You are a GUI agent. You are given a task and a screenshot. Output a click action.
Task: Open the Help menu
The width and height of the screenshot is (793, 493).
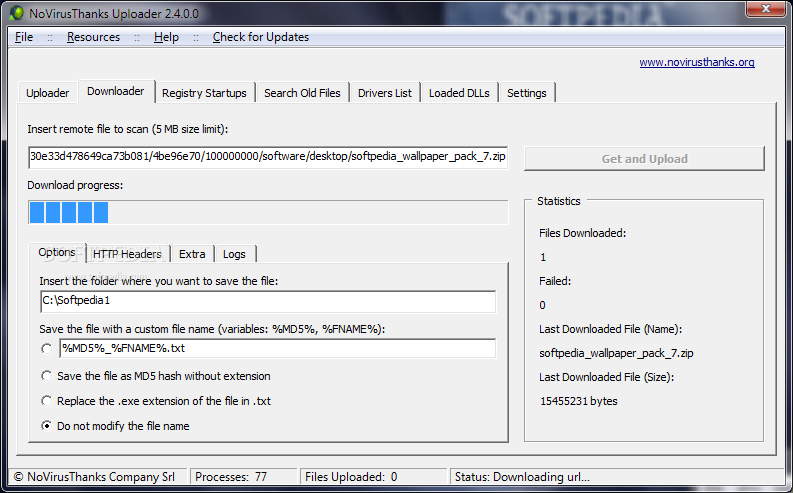click(166, 37)
